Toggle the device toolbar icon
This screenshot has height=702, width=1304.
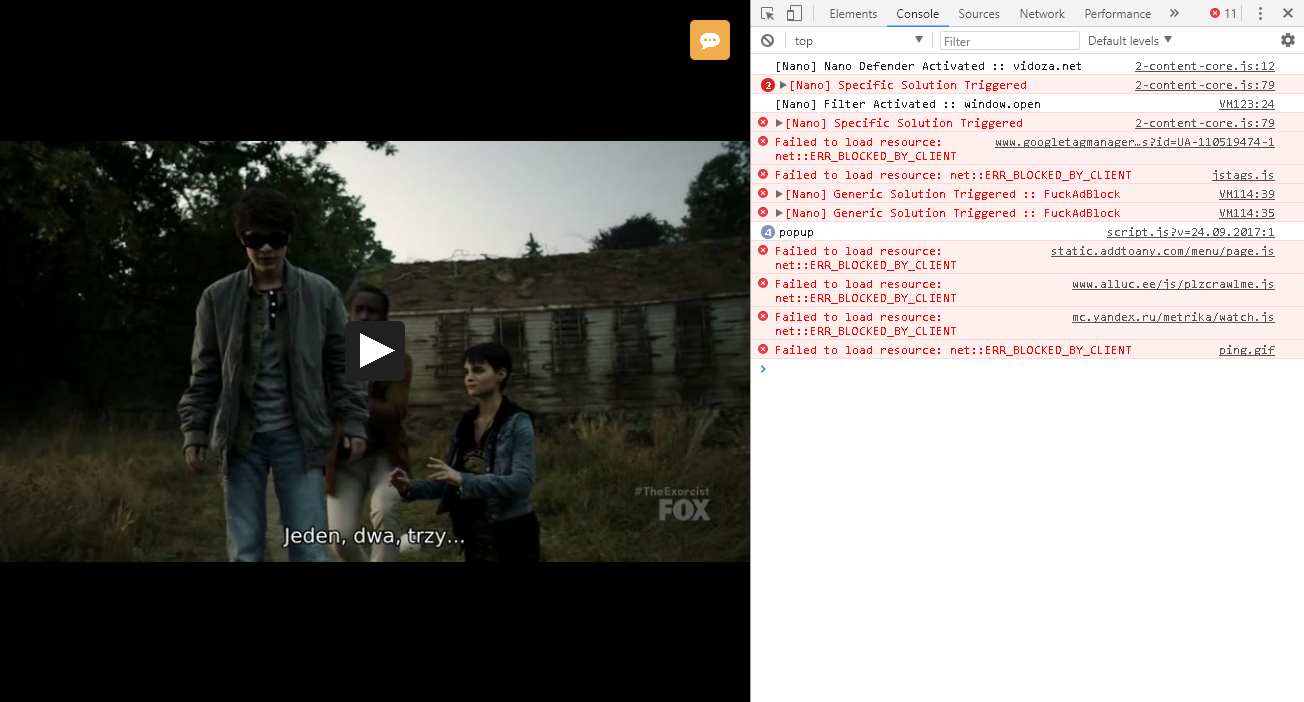pos(795,13)
